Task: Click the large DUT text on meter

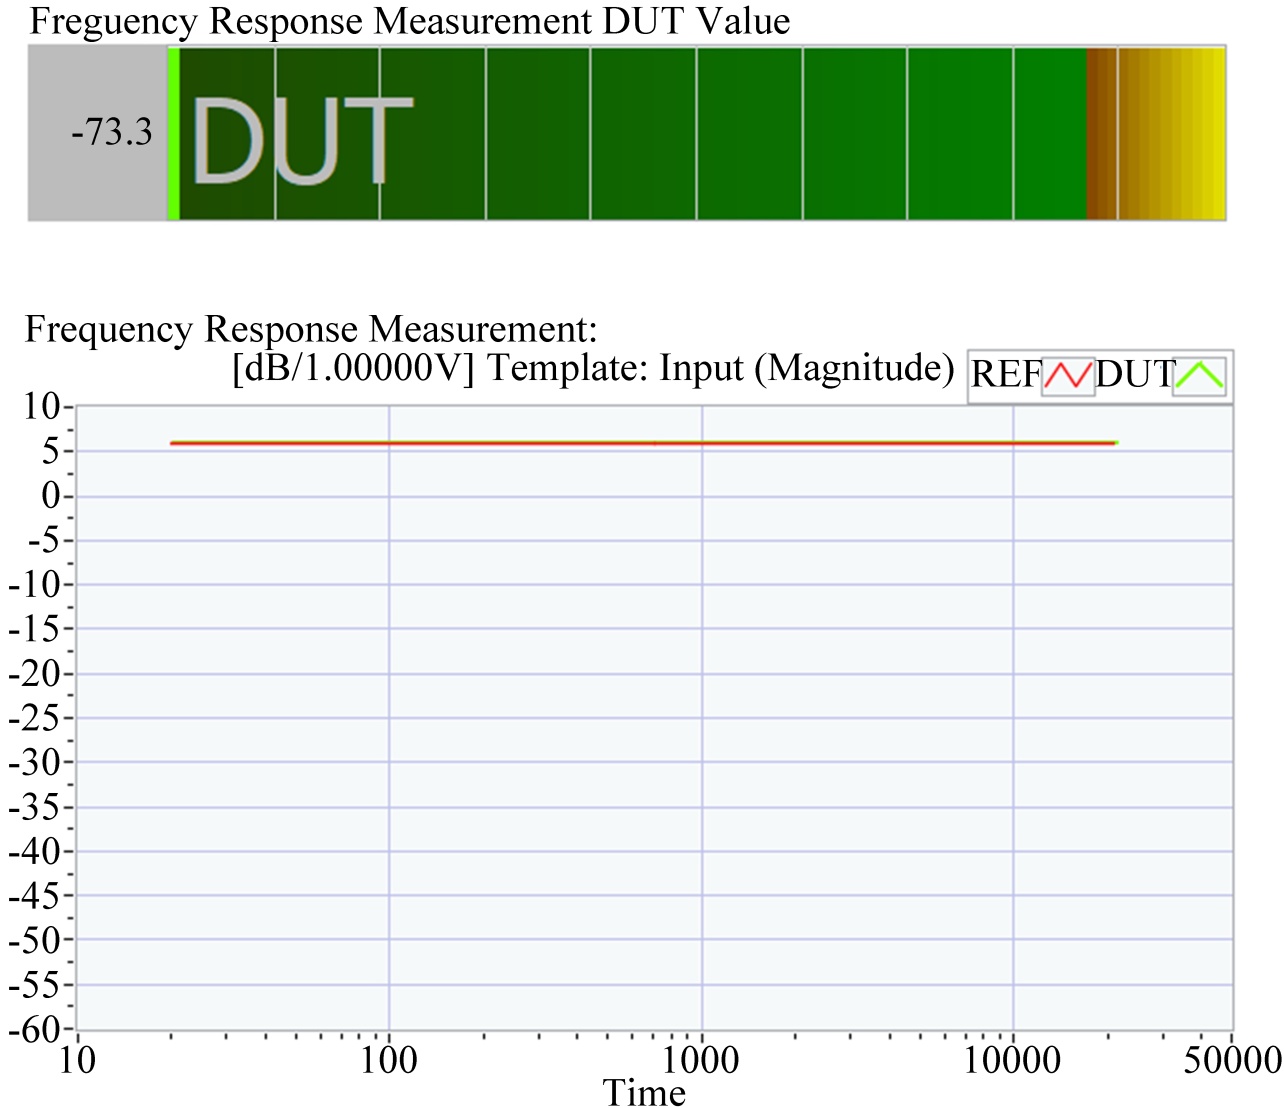Action: click(x=301, y=142)
